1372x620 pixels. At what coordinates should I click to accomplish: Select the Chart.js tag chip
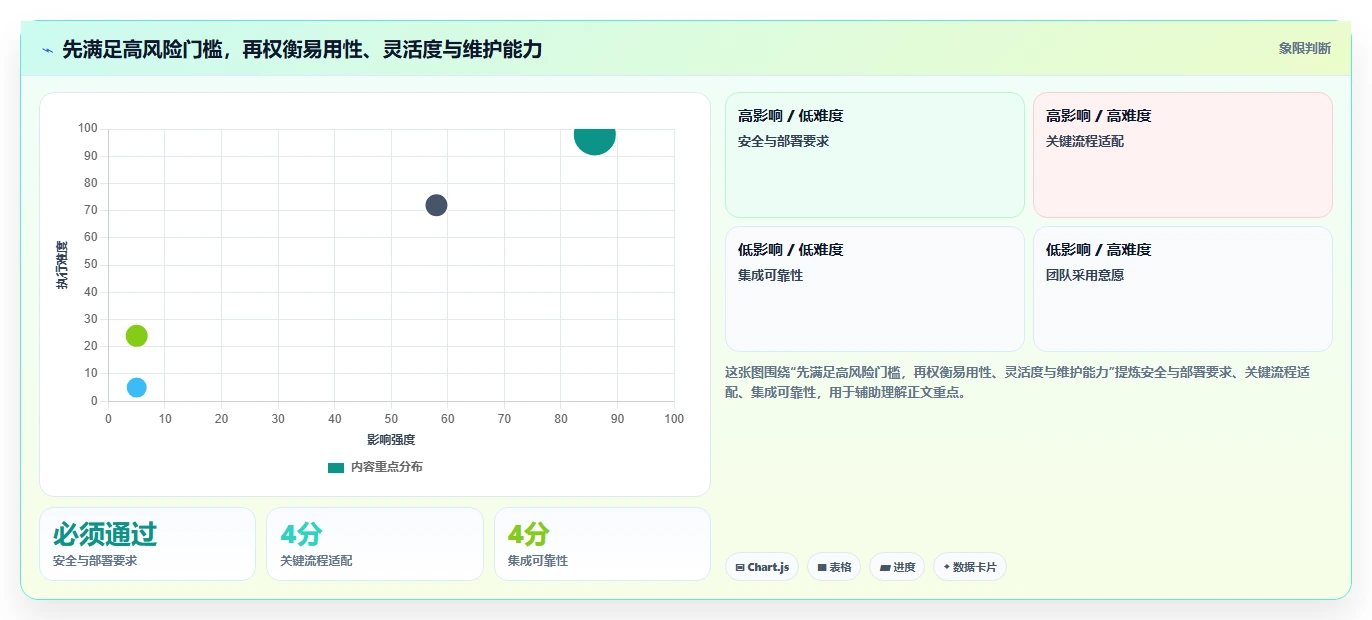[762, 567]
